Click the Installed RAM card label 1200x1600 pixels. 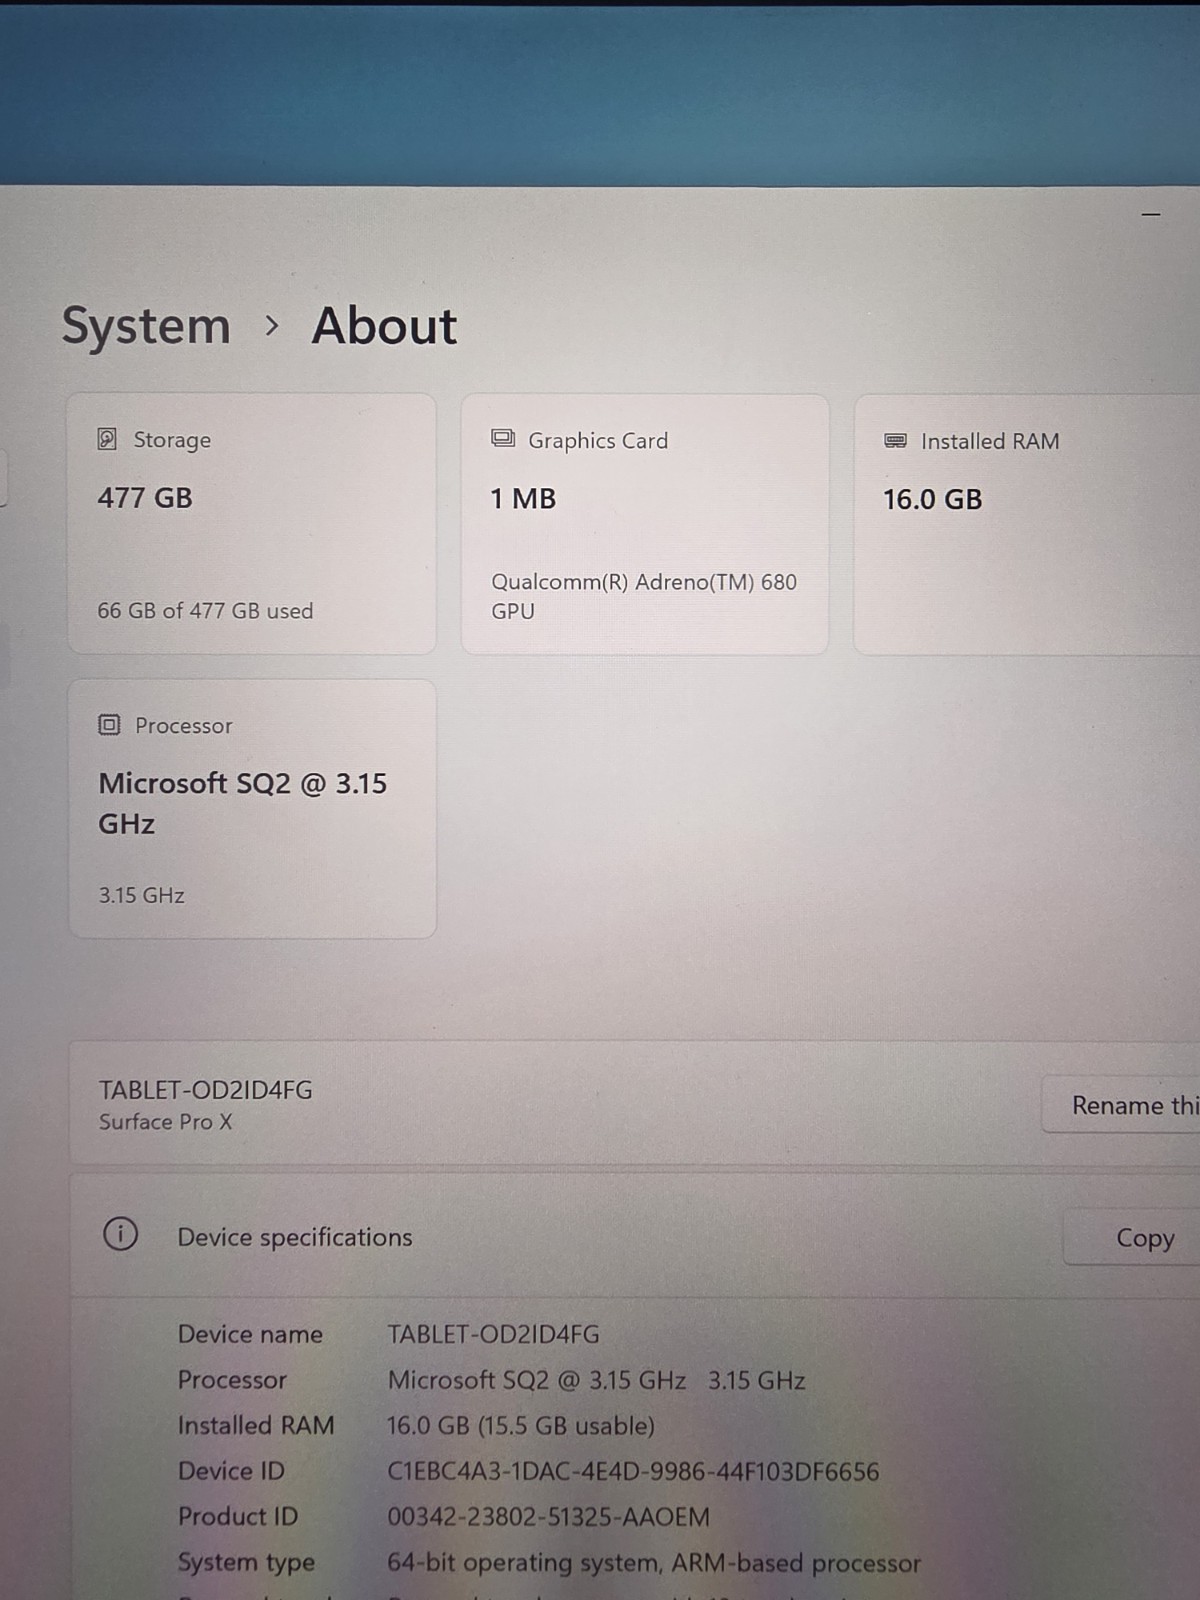tap(990, 441)
